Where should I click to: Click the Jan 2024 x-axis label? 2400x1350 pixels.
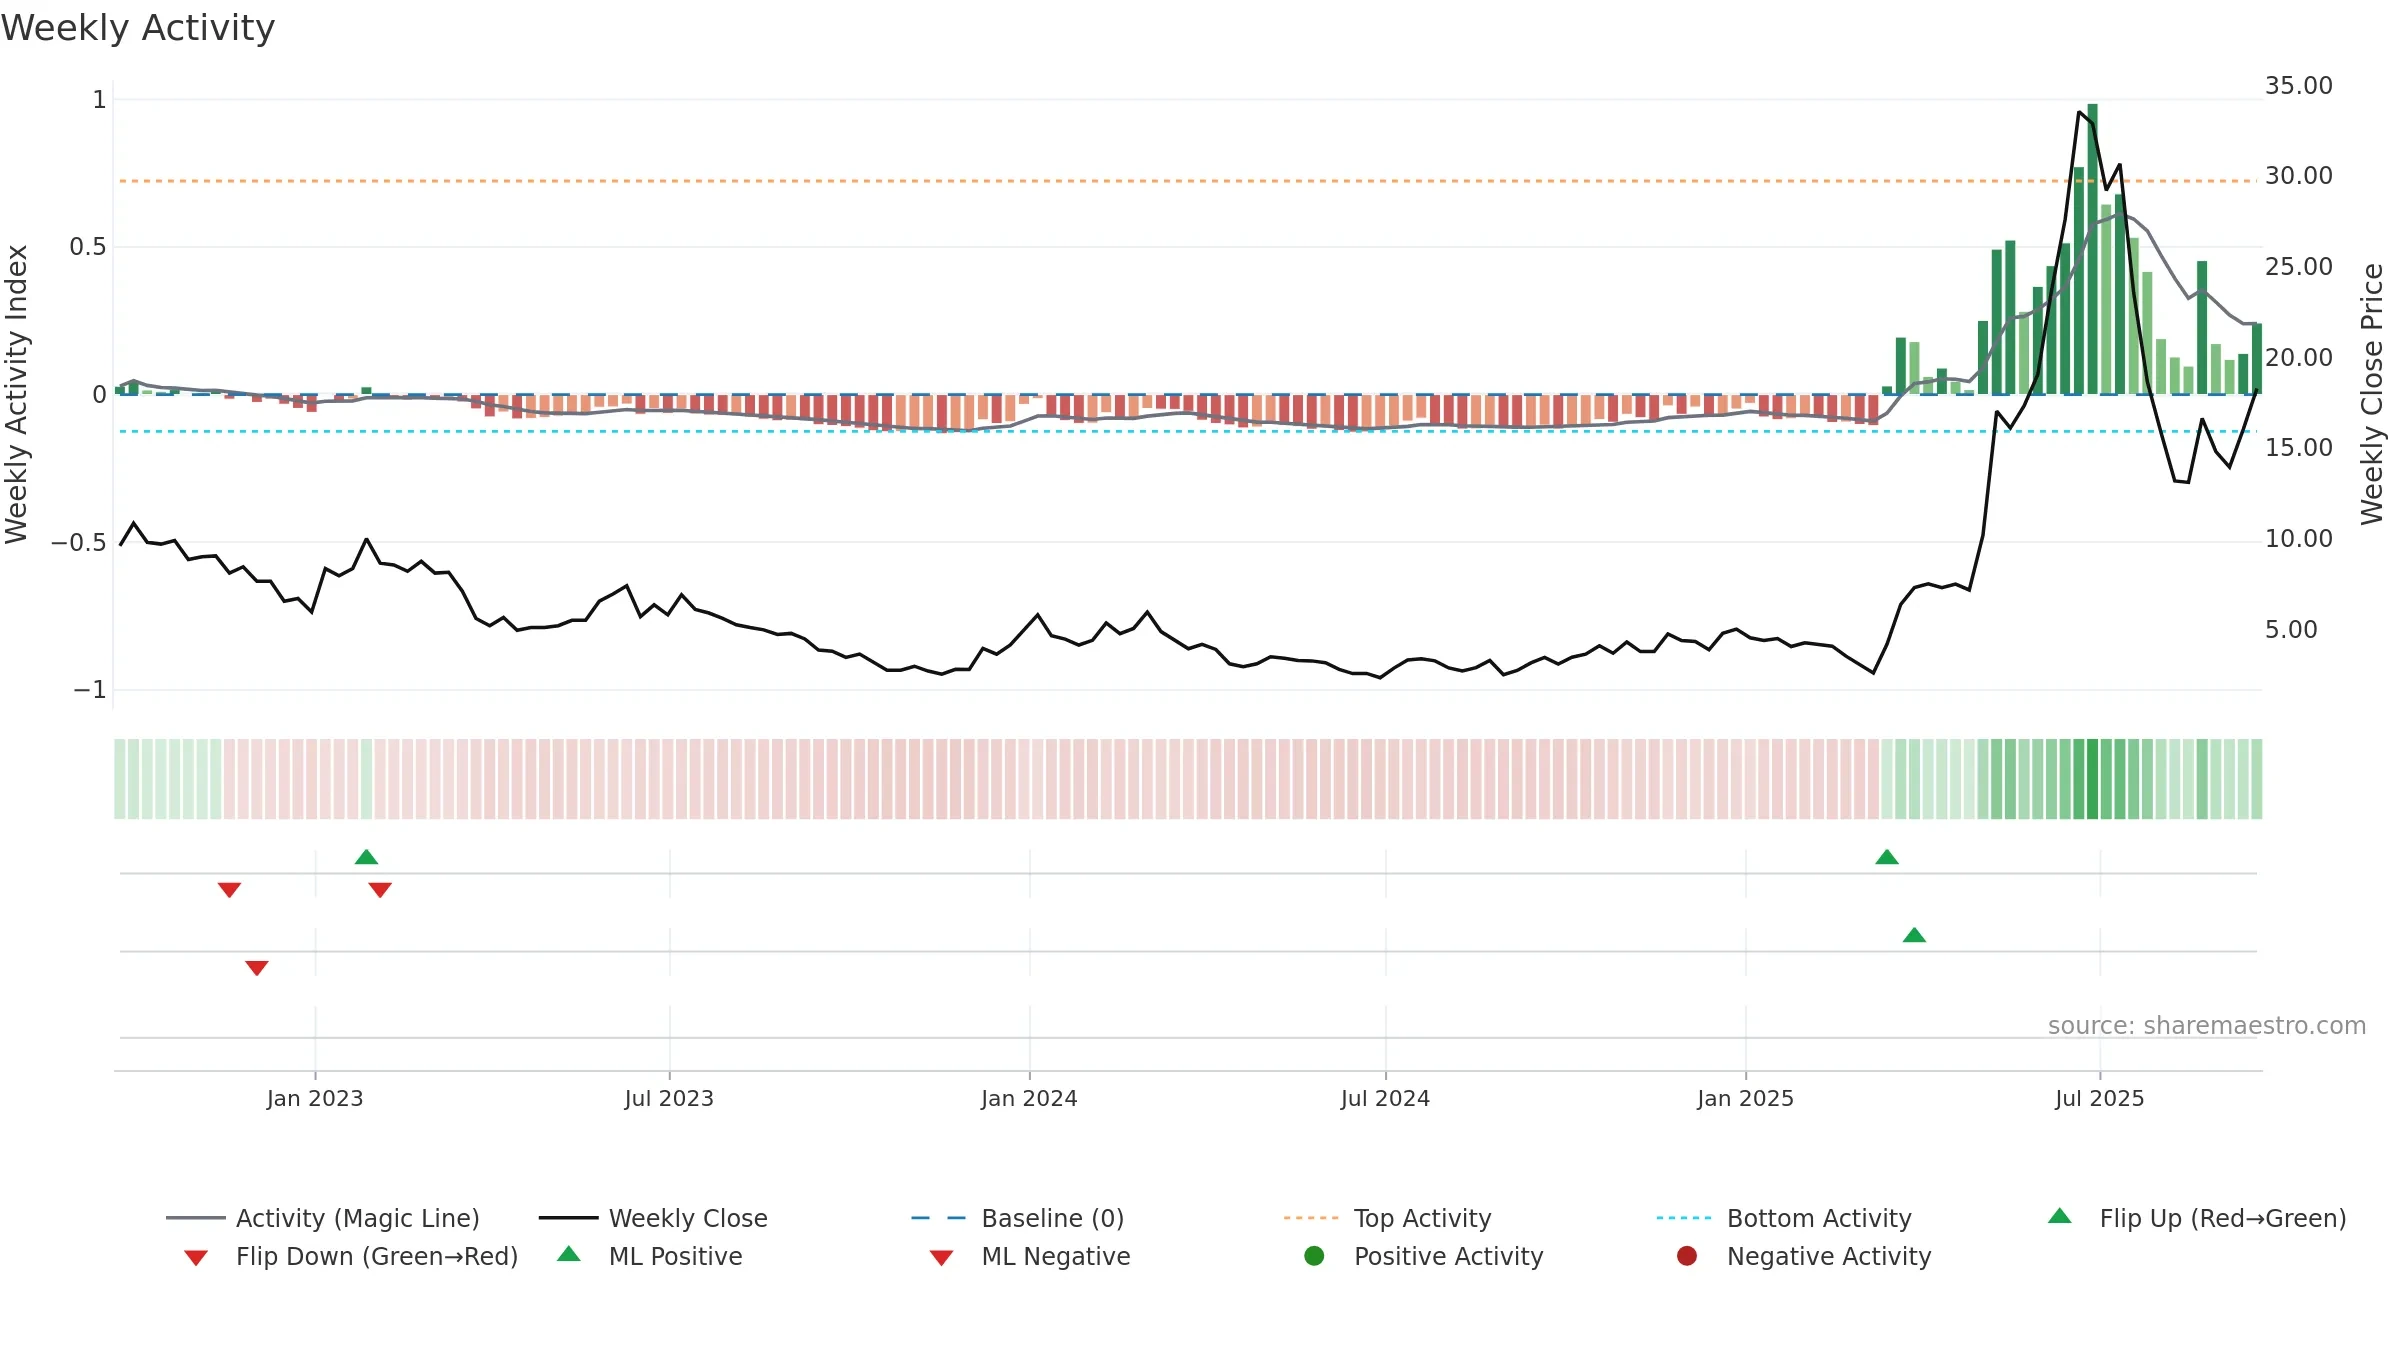[1029, 1098]
